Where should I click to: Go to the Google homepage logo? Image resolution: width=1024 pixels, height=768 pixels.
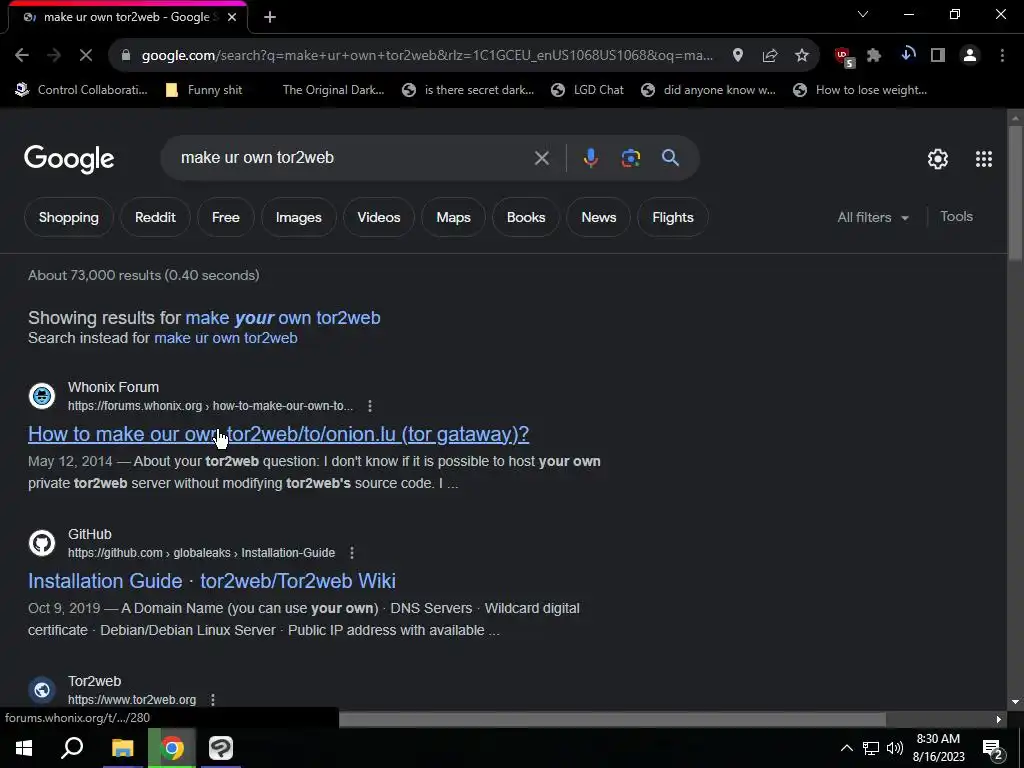[x=69, y=159]
